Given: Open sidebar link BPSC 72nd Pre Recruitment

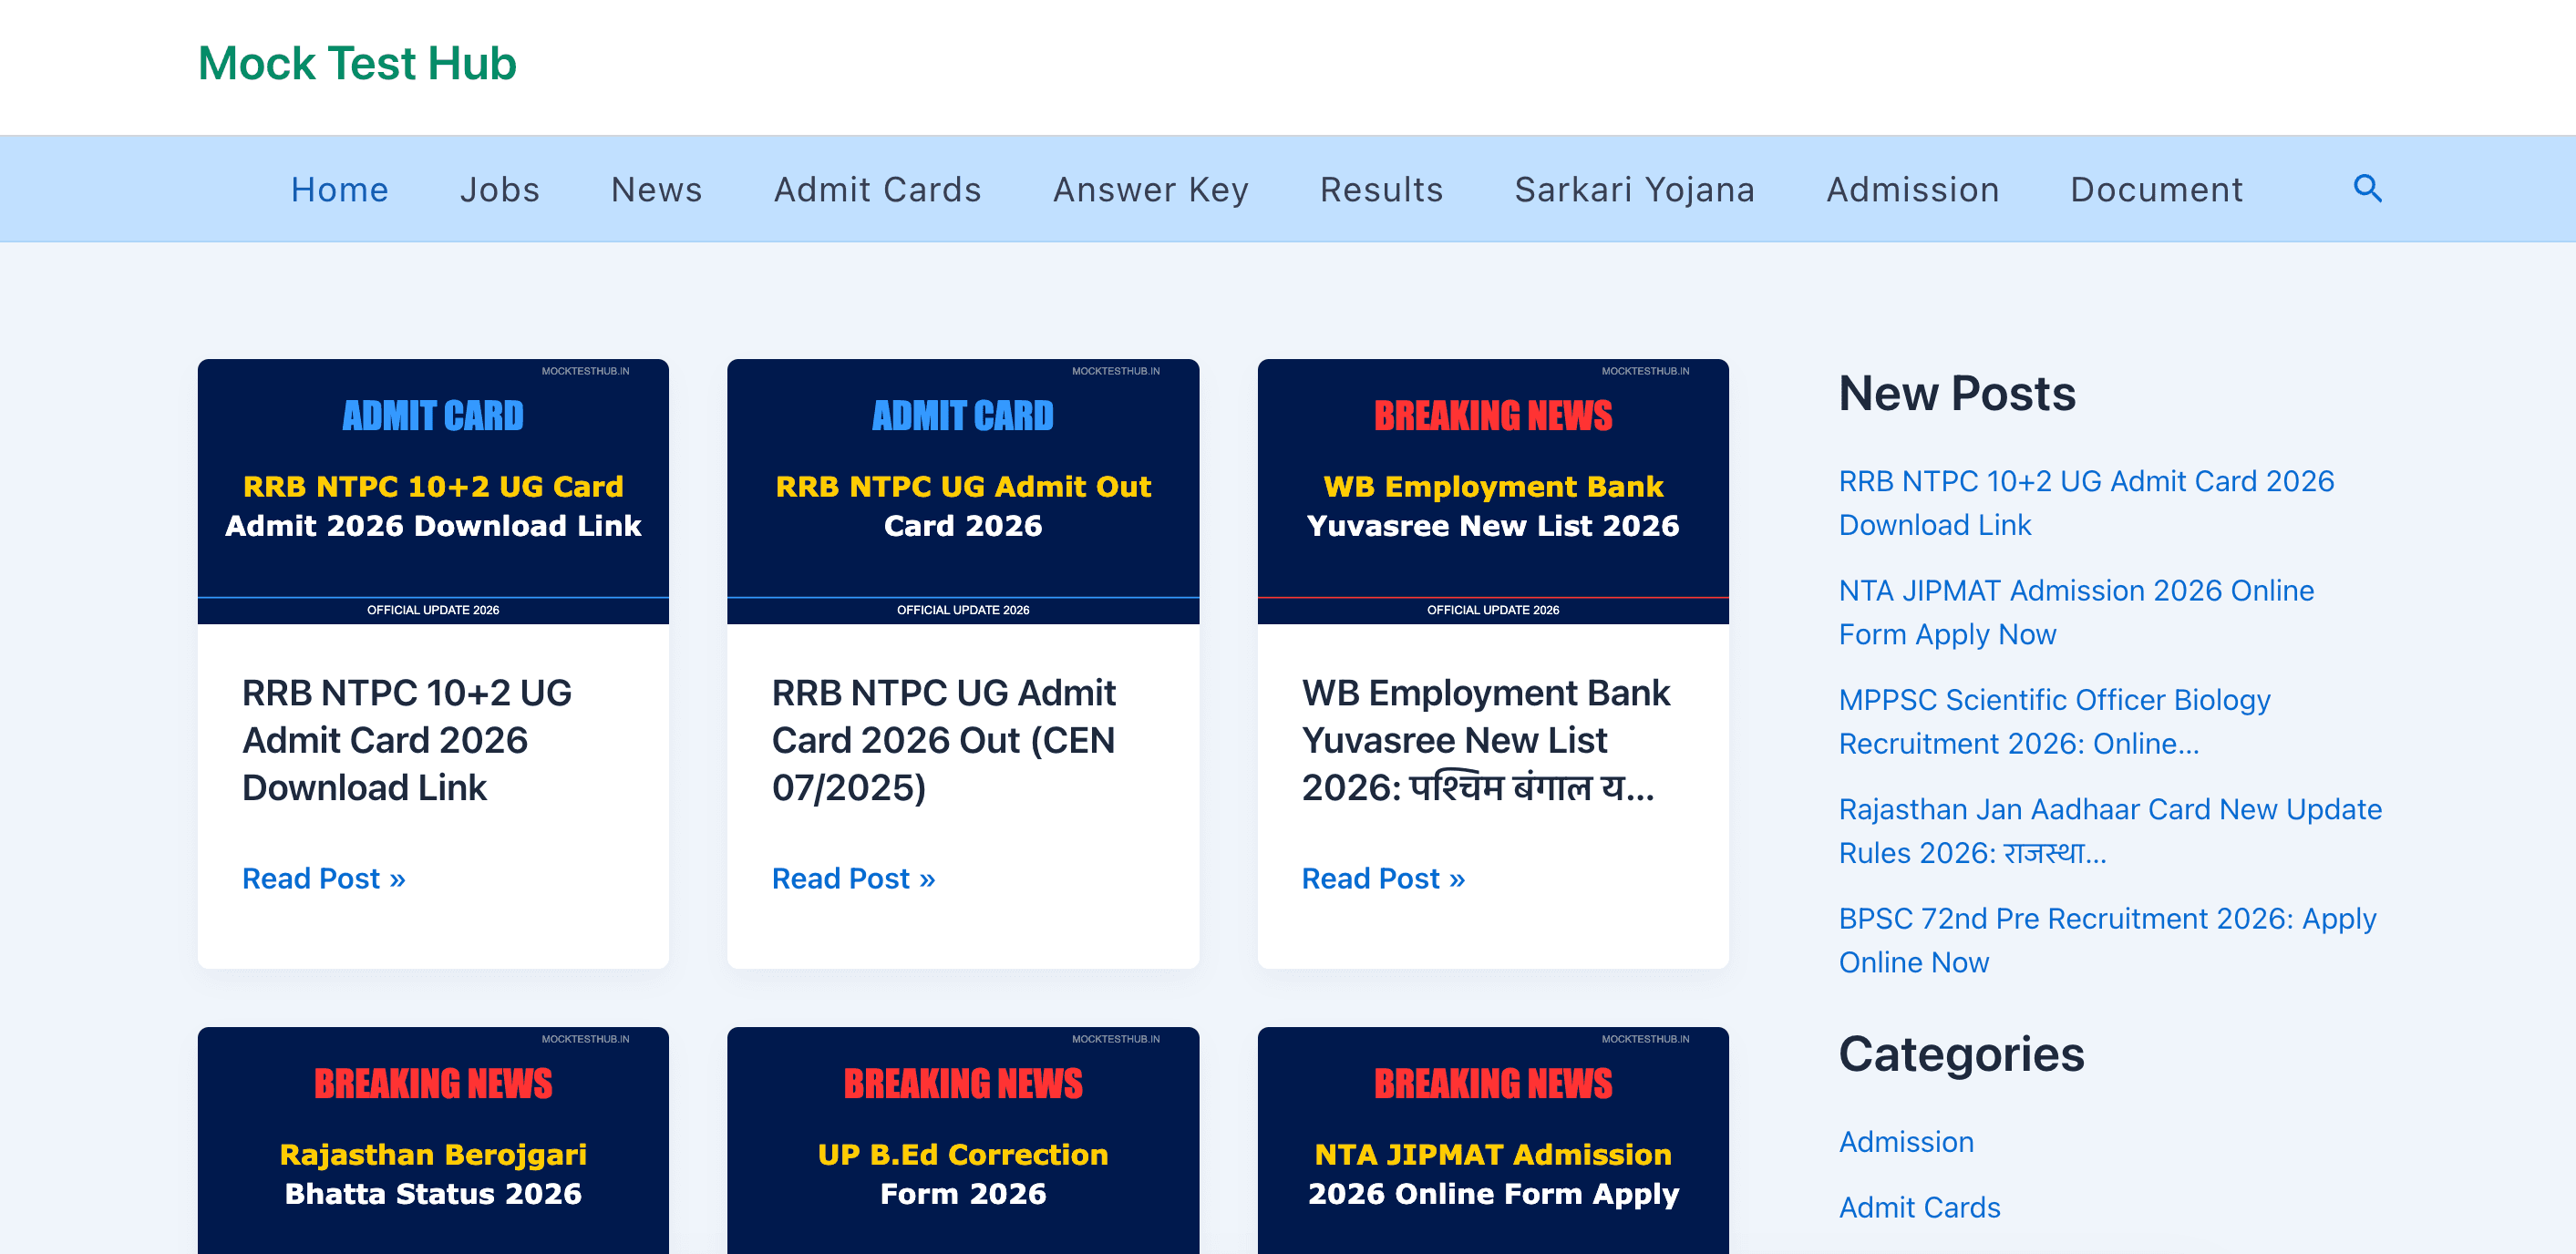Looking at the screenshot, I should click(2107, 940).
